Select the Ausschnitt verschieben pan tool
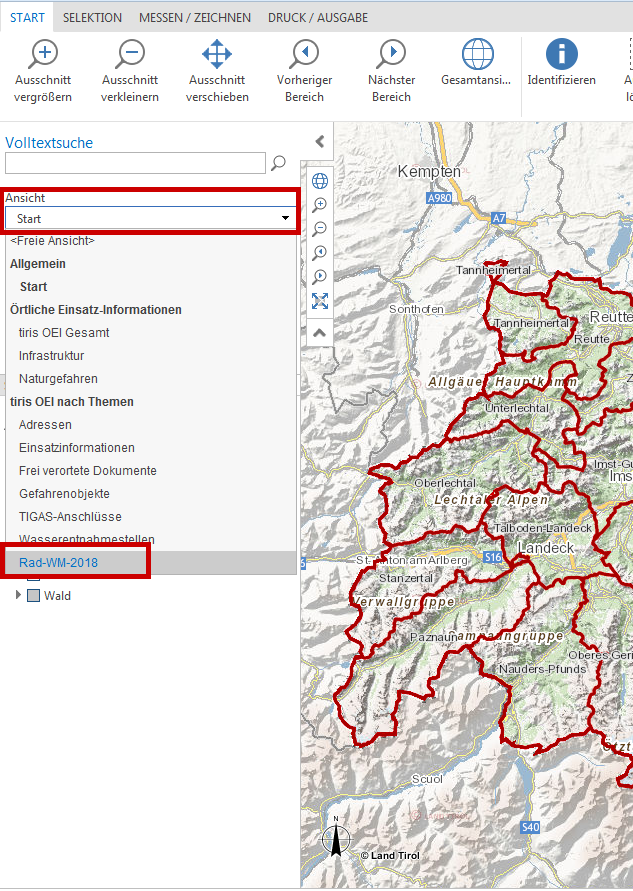Viewport: 633px width, 891px height. pos(217,56)
